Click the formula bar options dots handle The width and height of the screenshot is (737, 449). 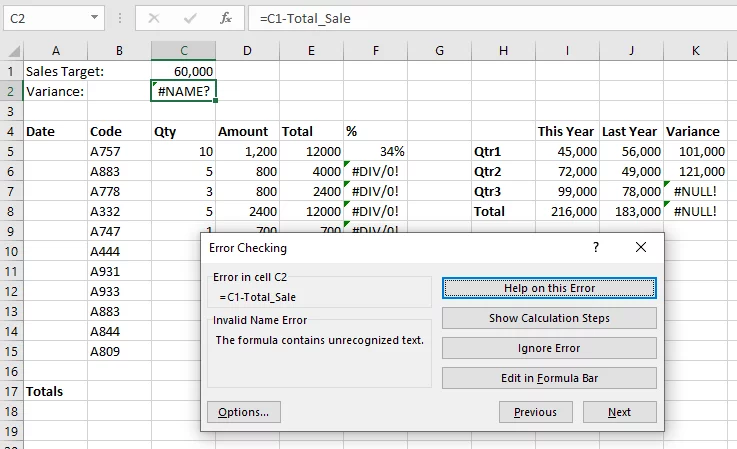click(120, 18)
